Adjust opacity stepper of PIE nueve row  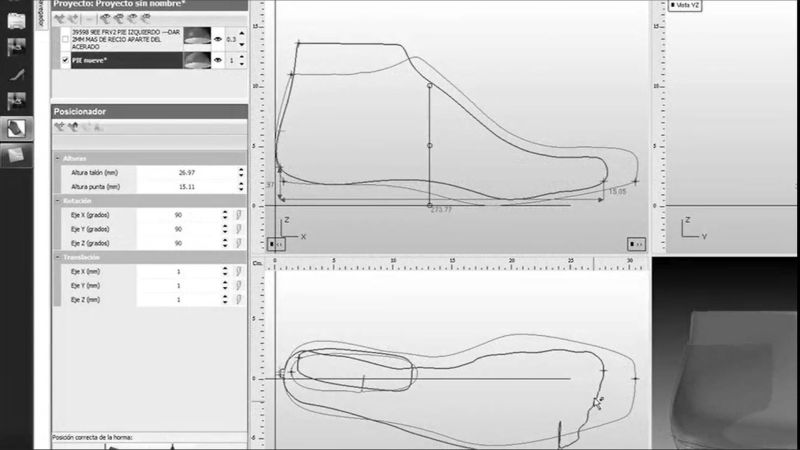point(242,60)
